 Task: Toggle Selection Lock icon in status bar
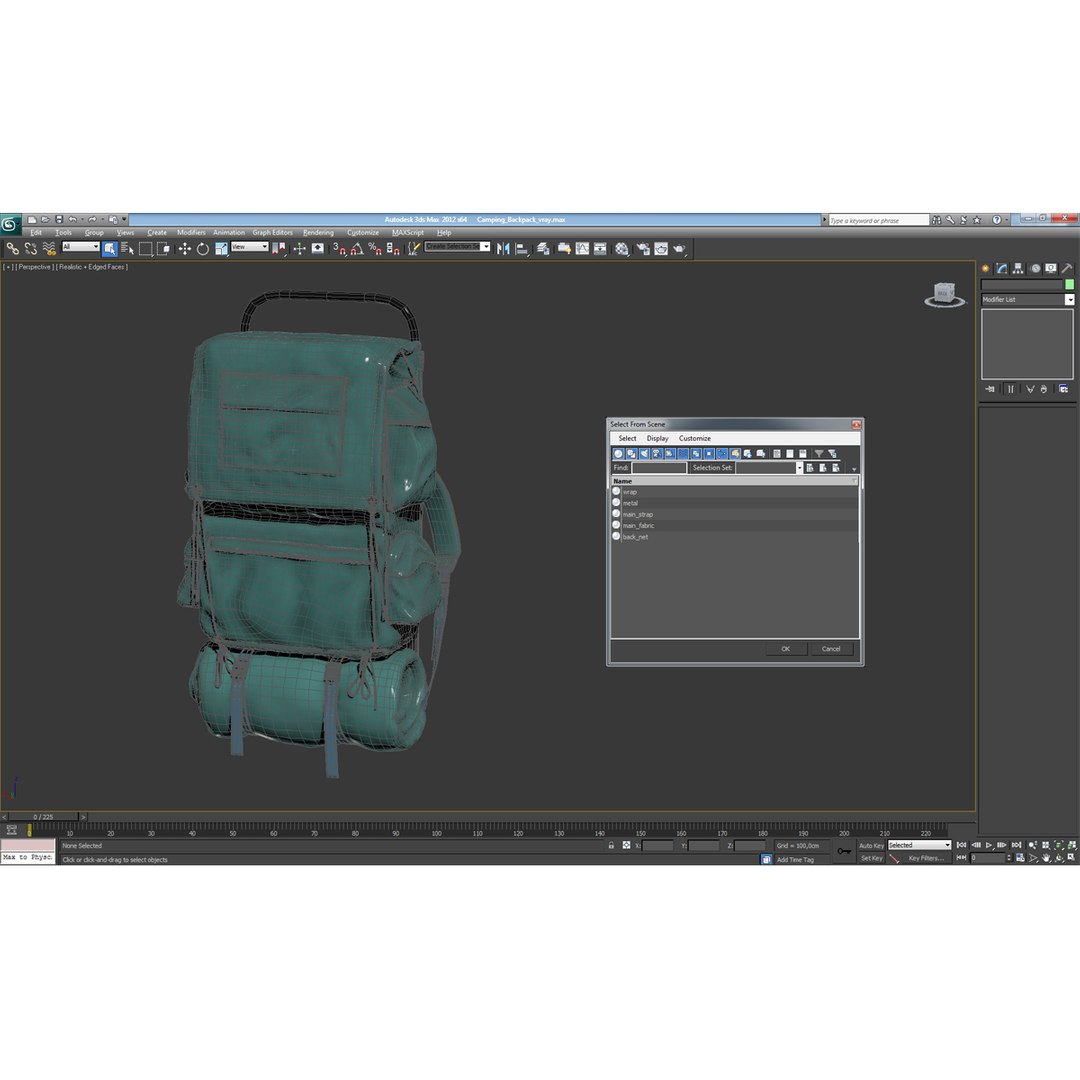[x=611, y=845]
